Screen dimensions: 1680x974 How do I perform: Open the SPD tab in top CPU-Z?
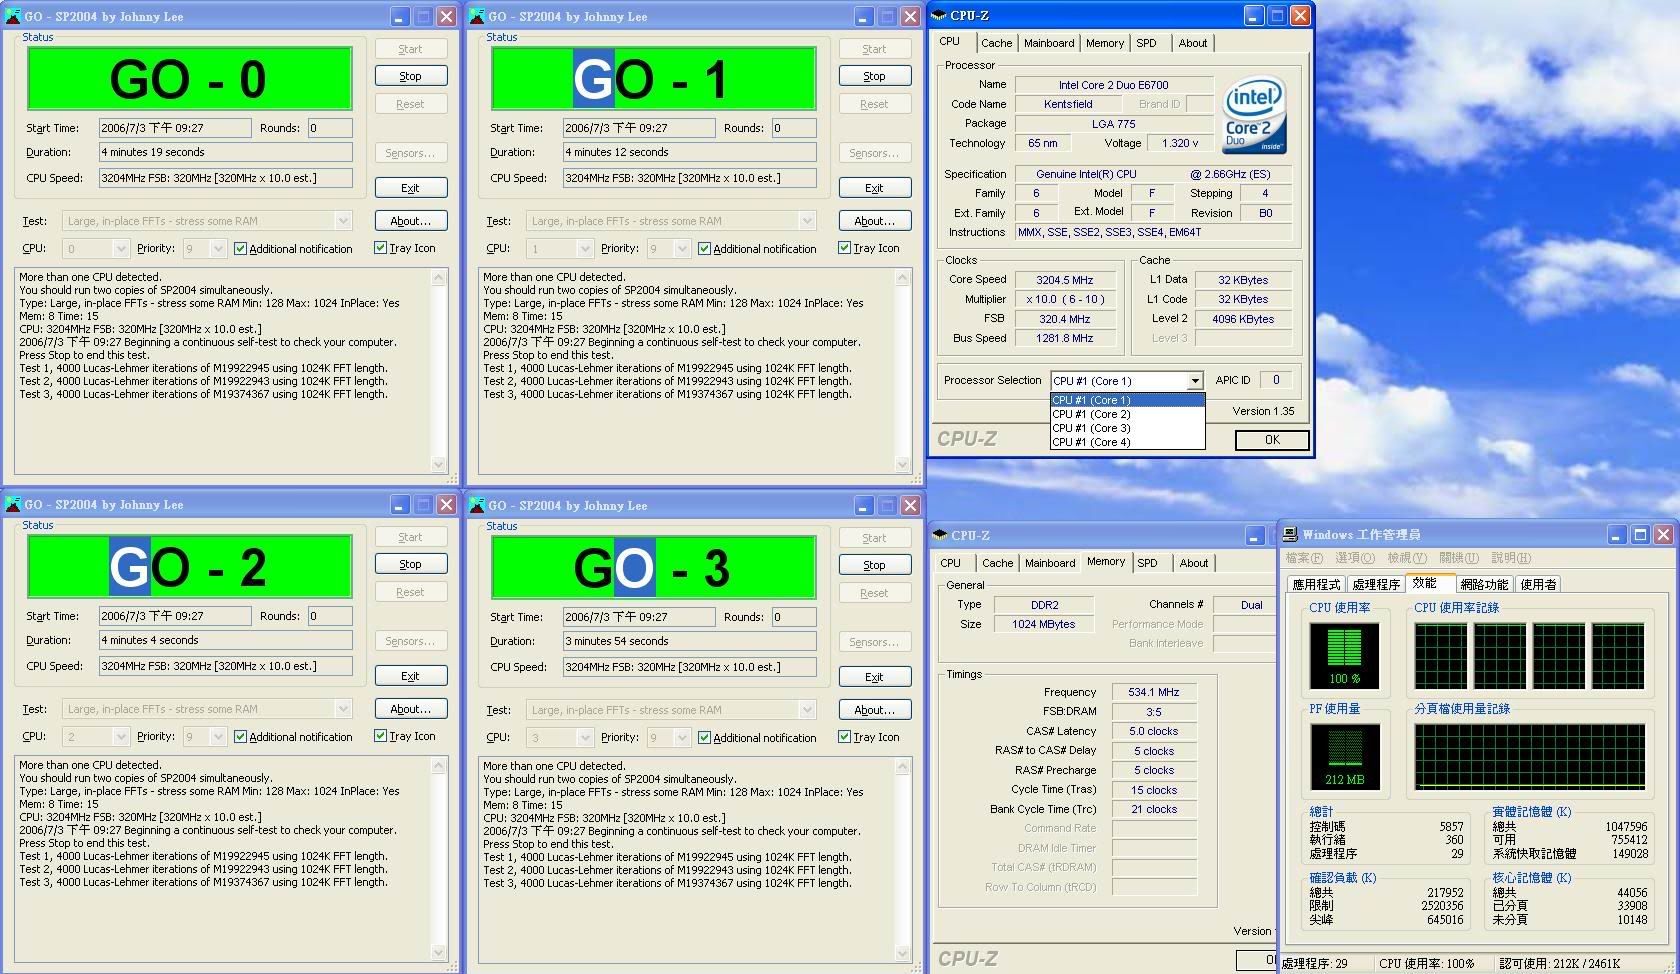pos(1146,43)
